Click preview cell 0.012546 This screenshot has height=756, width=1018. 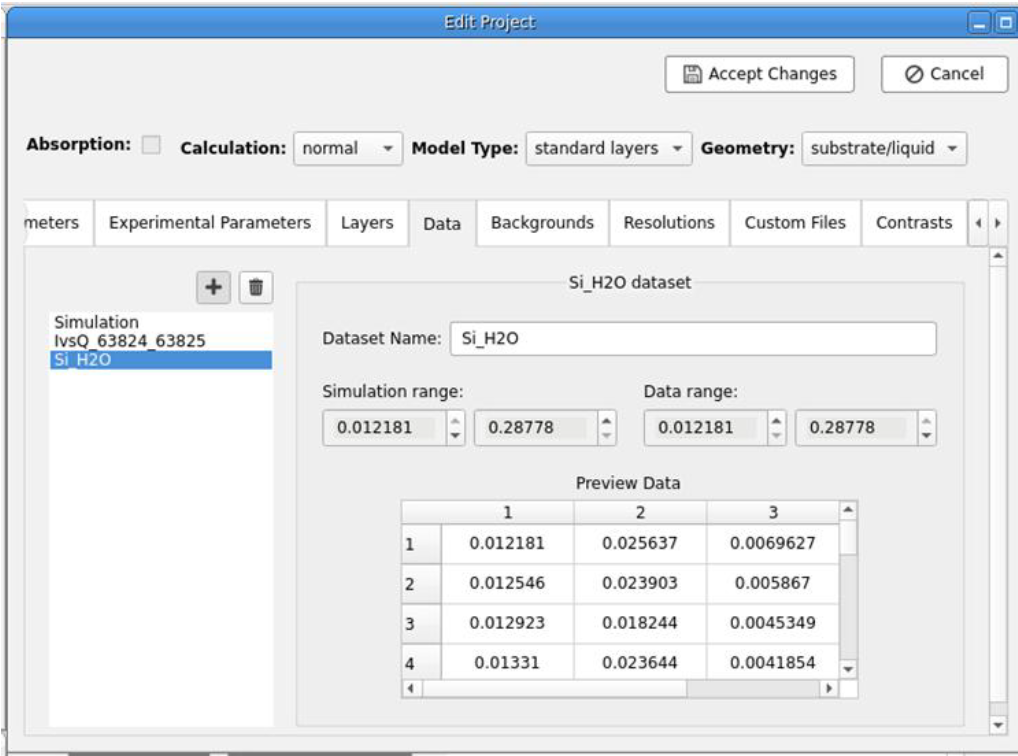(x=508, y=583)
